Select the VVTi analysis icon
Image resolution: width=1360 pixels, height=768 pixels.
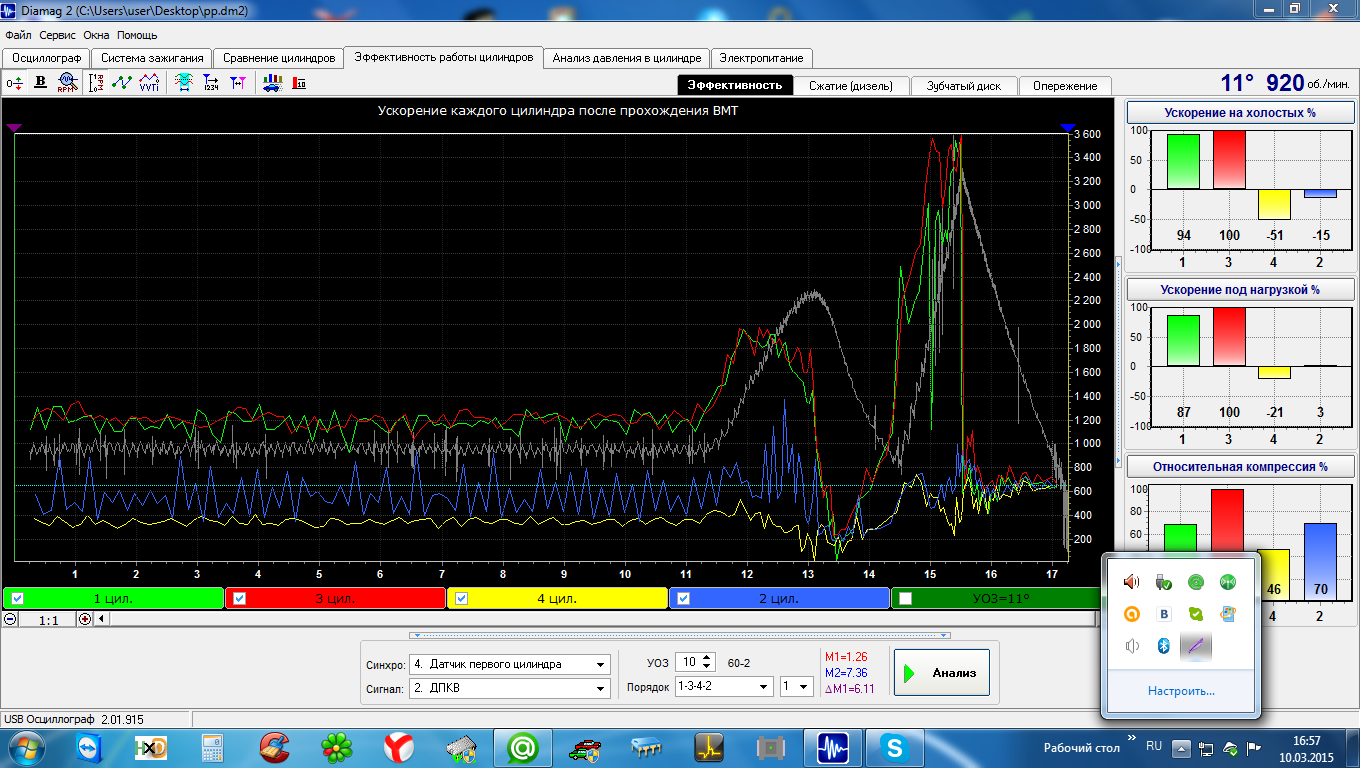(x=149, y=83)
